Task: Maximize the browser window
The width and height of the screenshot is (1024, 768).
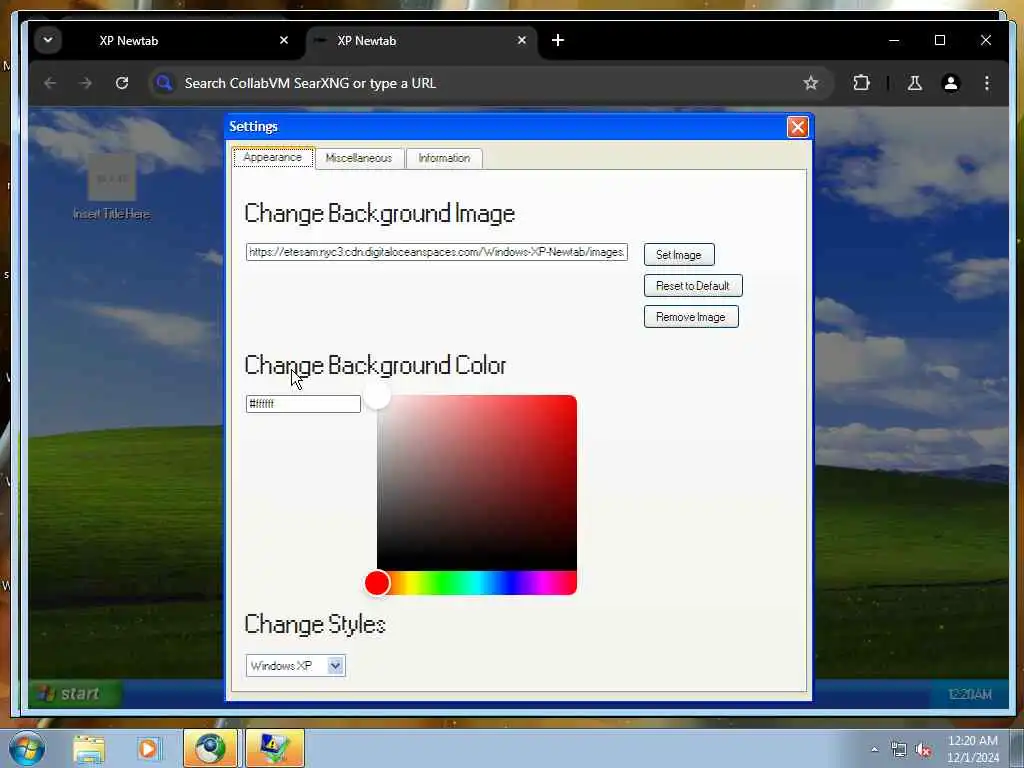Action: [940, 40]
